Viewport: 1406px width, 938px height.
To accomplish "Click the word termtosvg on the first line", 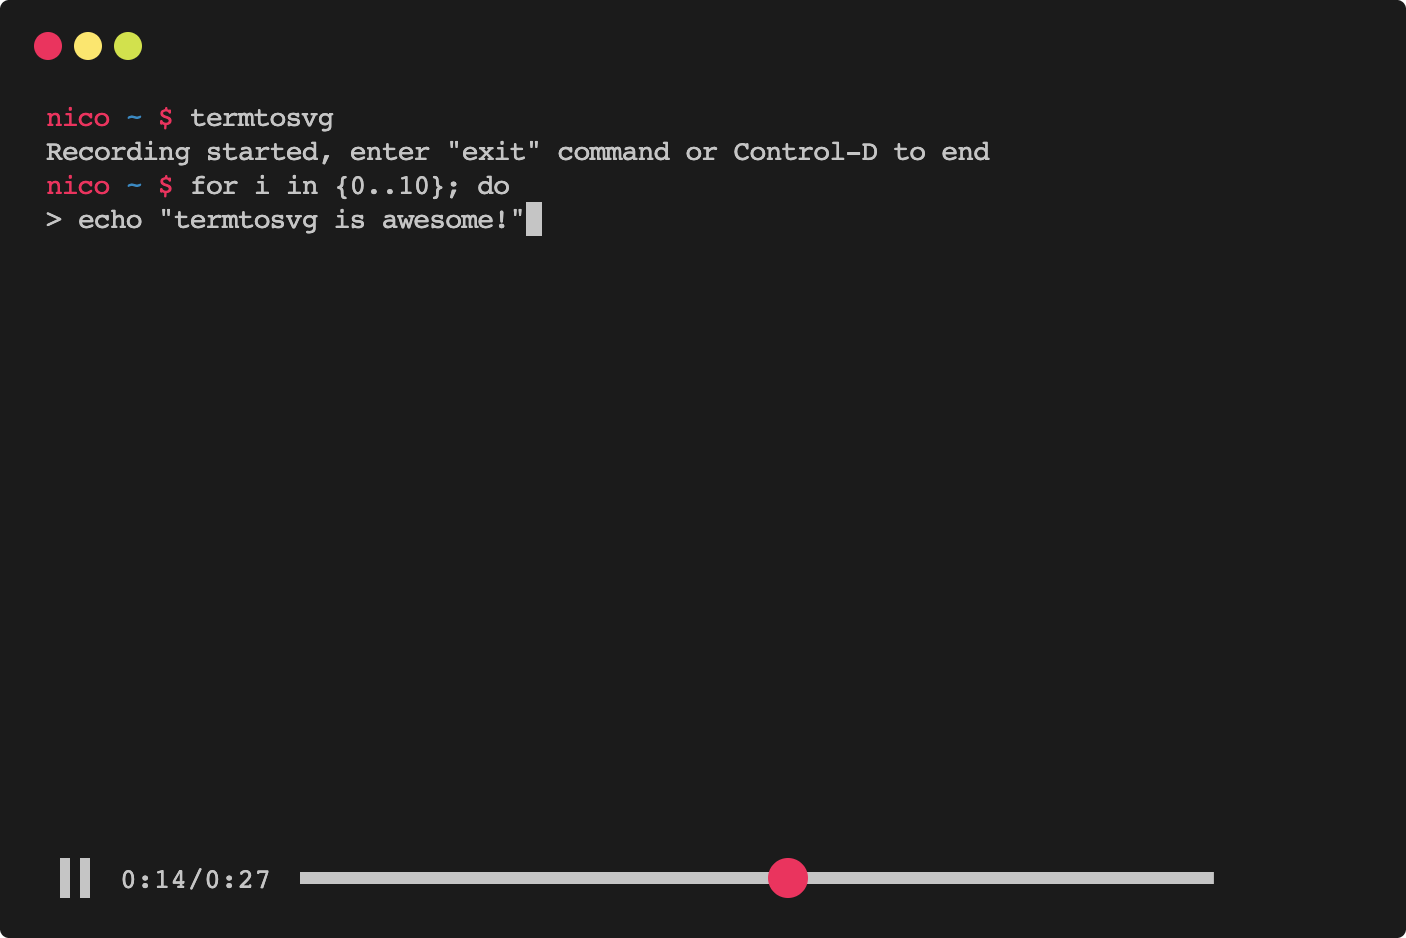I will click(x=262, y=118).
